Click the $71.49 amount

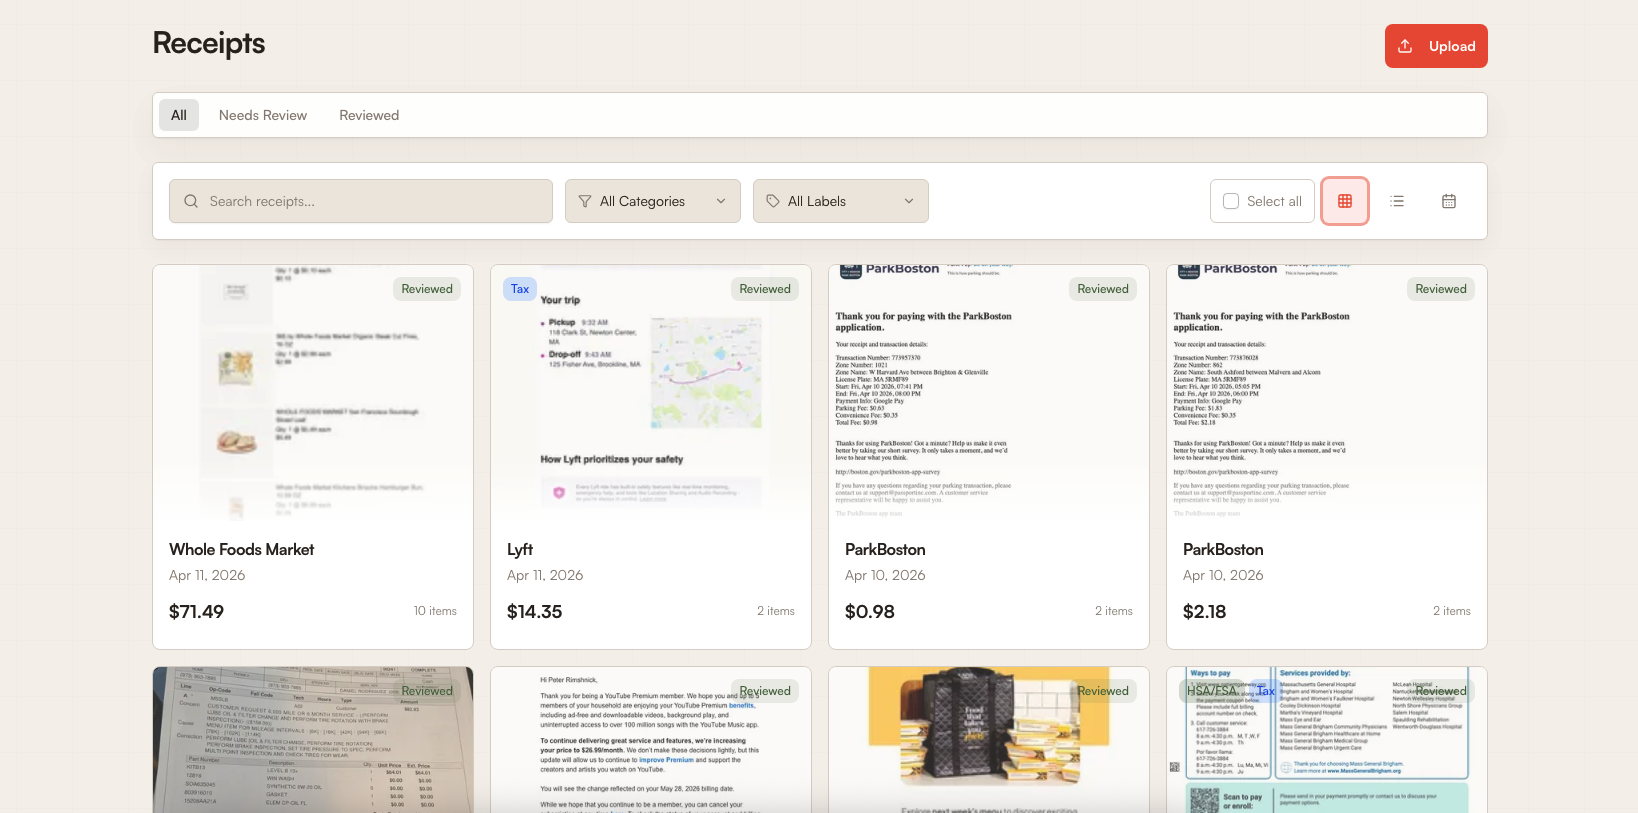tap(196, 611)
